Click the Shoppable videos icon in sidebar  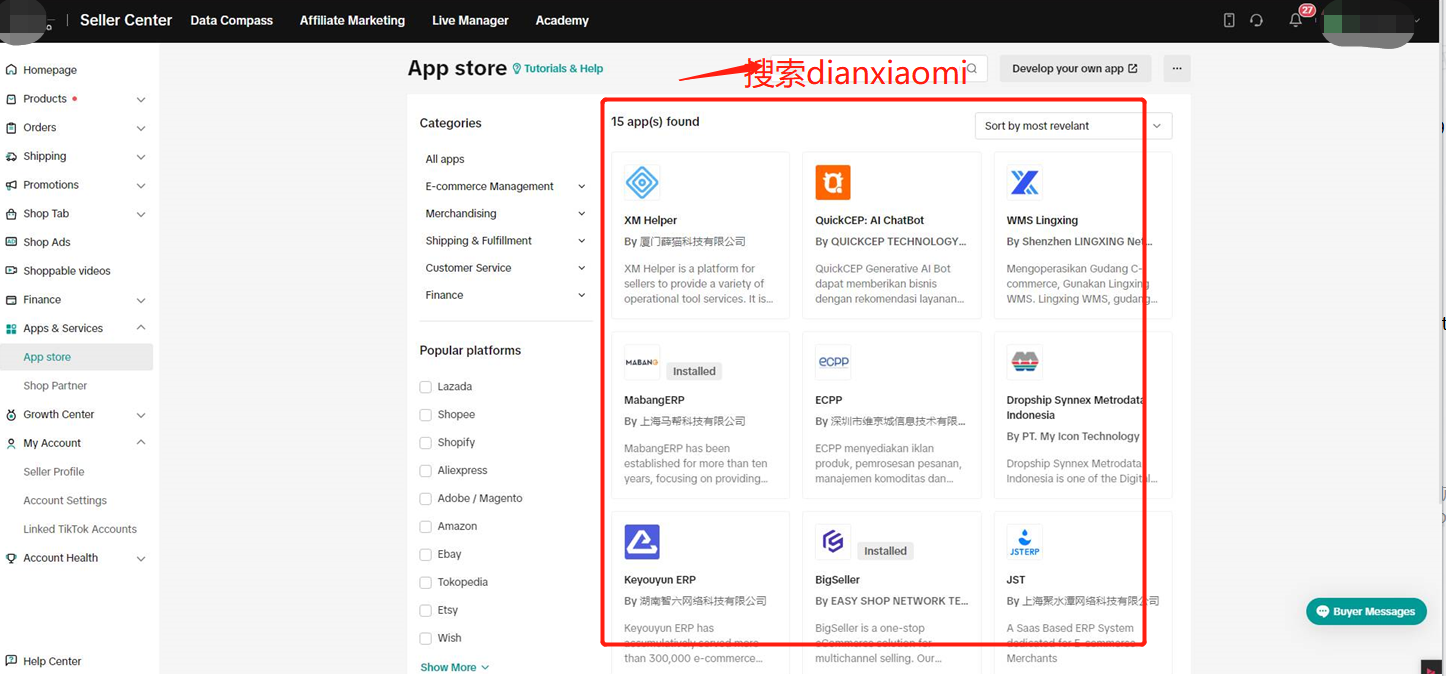tap(11, 271)
